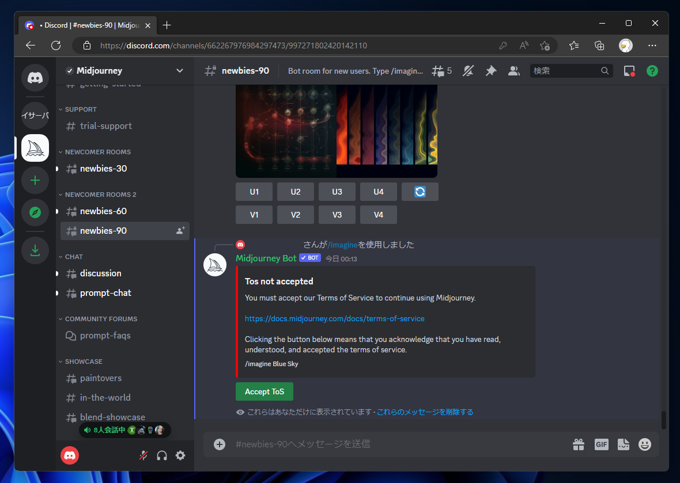The width and height of the screenshot is (680, 483).
Task: Click the Accept ToS button
Action: click(265, 392)
